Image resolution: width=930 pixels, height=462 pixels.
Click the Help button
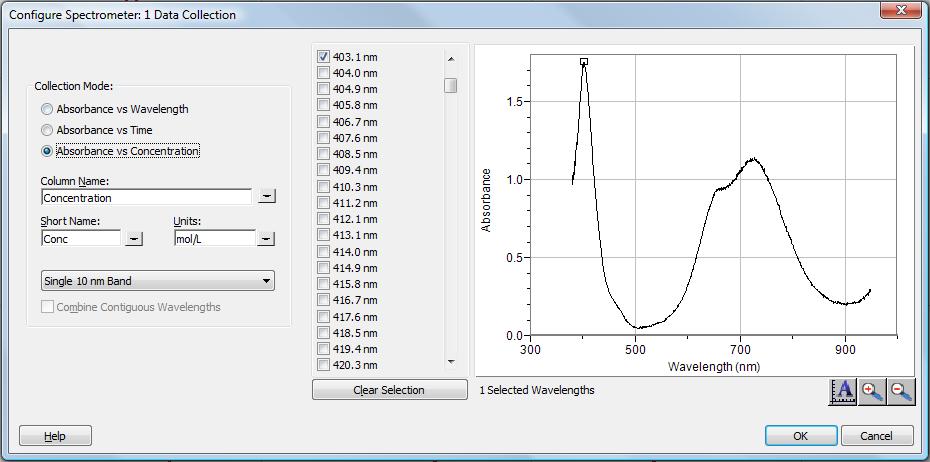point(55,436)
